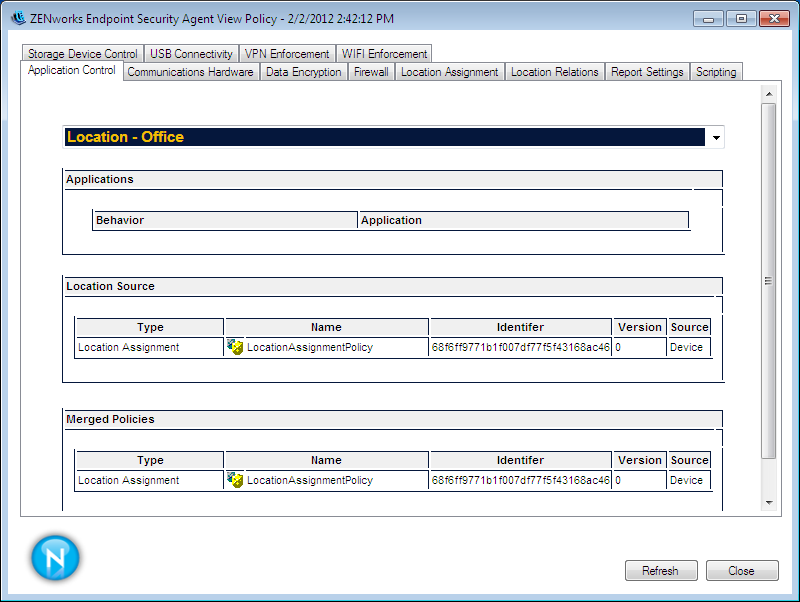Select the WIFI Enforcement tab
Image resolution: width=800 pixels, height=602 pixels.
pyautogui.click(x=384, y=54)
